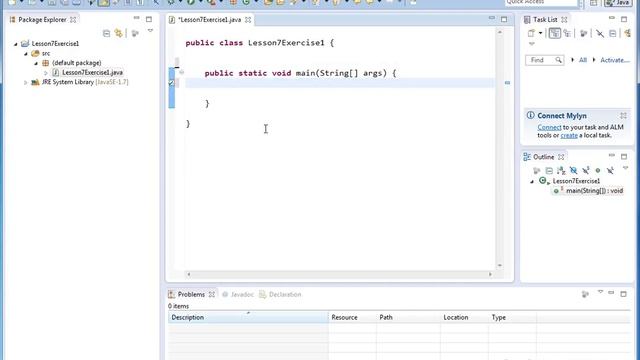The image size is (640, 360).
Task: Click Connect link in Connect Mylyn
Action: 549,127
